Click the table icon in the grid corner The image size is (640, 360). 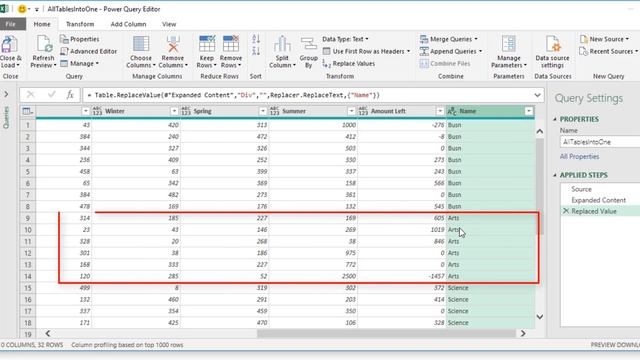point(27,111)
